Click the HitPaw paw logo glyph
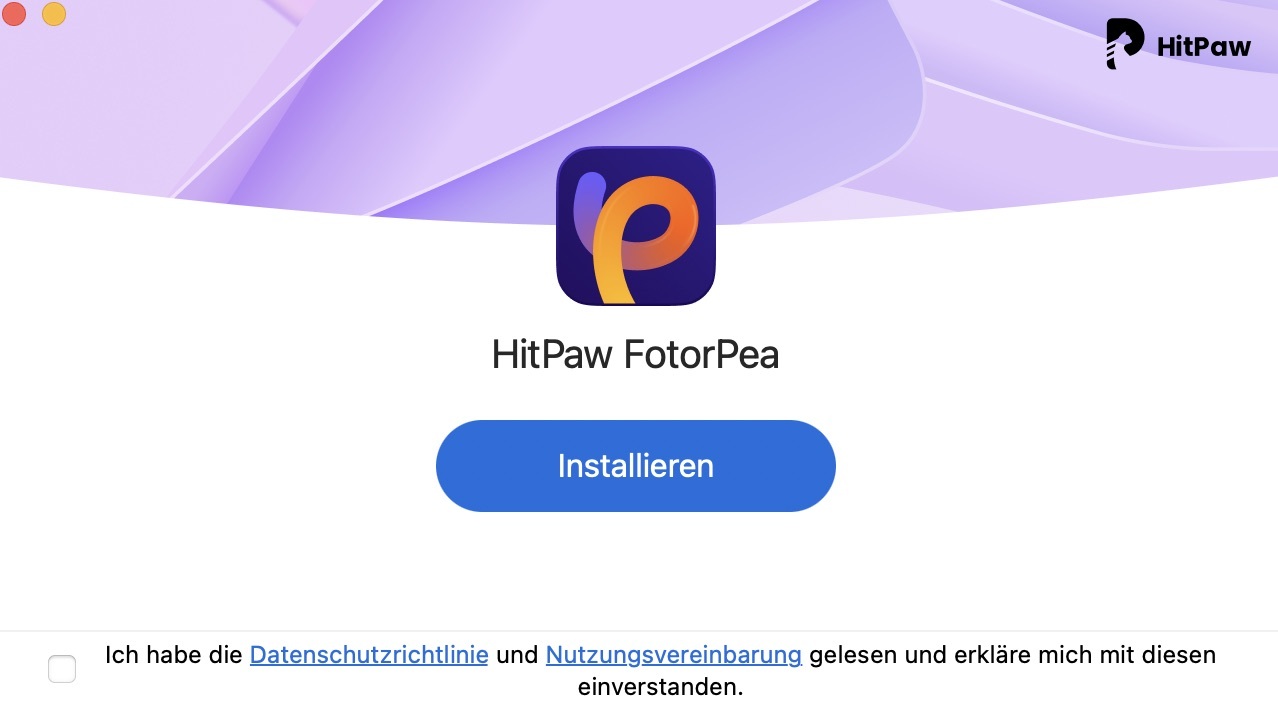1278x702 pixels. coord(1124,44)
